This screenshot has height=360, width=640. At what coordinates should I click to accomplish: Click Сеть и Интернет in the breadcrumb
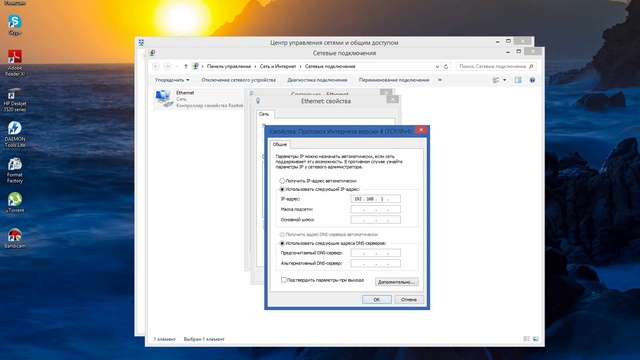point(278,66)
